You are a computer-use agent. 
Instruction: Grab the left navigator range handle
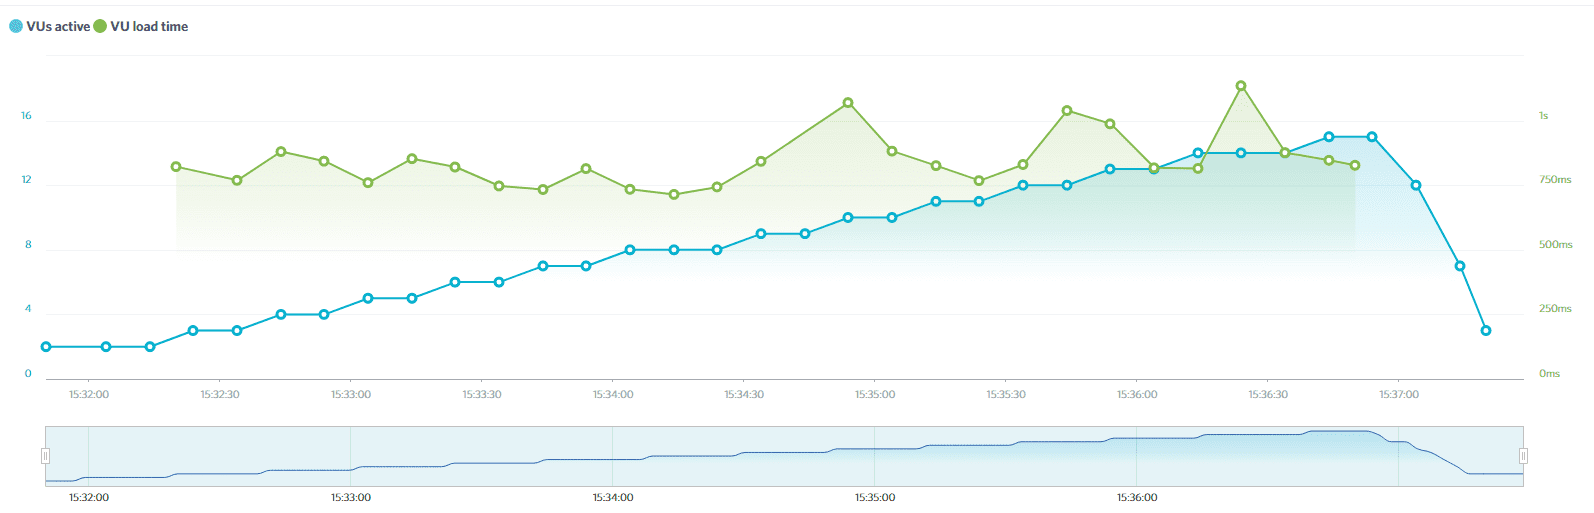(x=45, y=456)
